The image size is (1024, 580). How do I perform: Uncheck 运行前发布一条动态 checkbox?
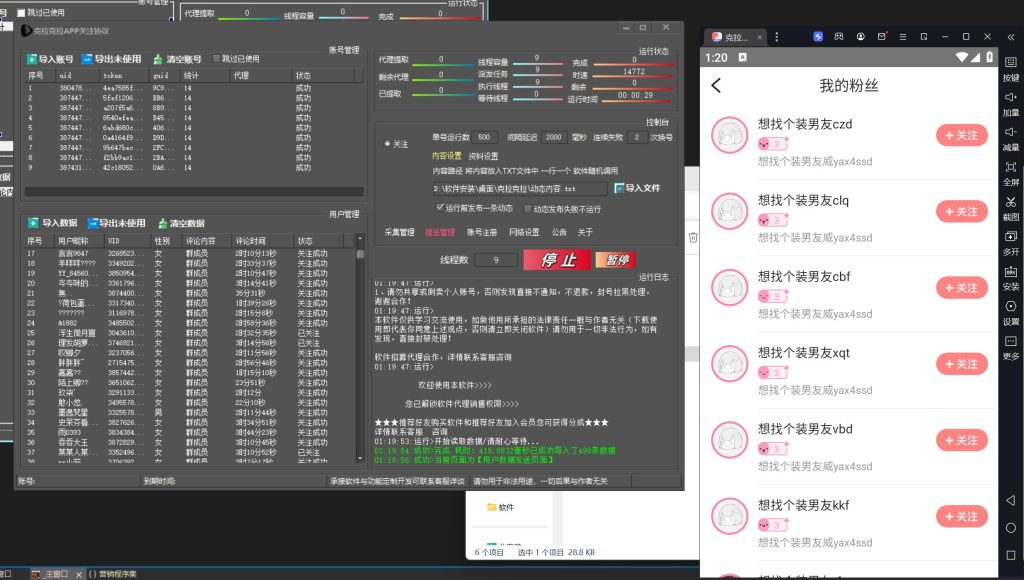click(440, 208)
